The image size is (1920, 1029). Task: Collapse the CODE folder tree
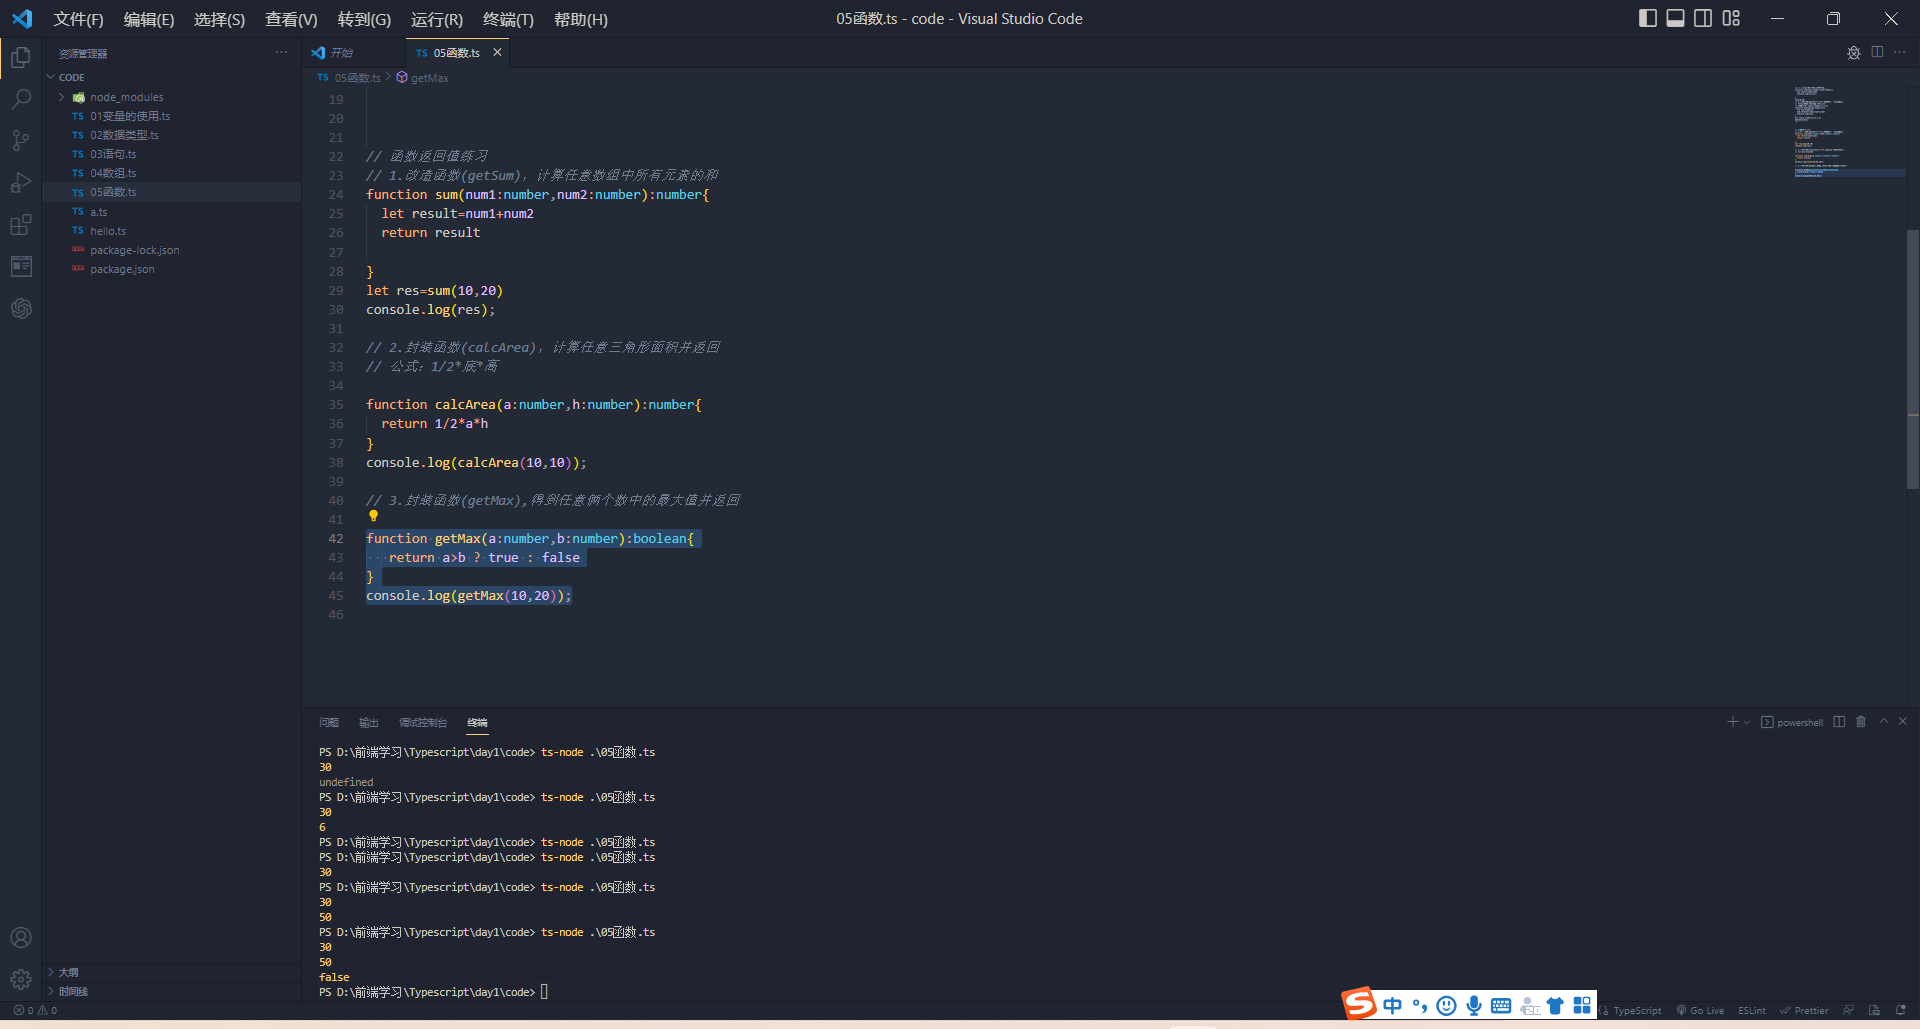48,76
